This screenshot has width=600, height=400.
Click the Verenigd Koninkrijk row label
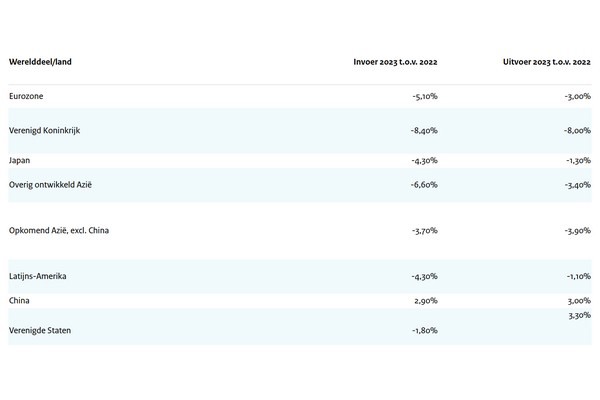click(x=51, y=130)
